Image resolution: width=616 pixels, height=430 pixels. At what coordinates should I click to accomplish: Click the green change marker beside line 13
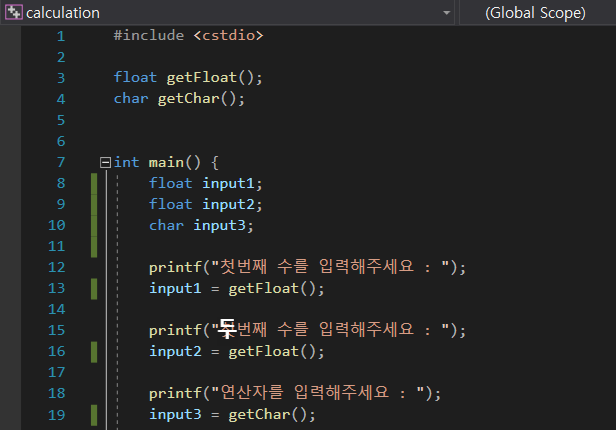(94, 289)
